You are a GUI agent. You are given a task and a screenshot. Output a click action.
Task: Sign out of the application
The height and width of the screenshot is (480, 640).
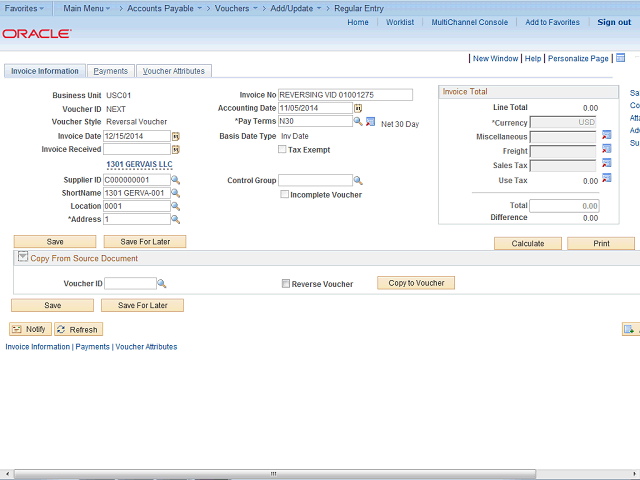point(614,22)
